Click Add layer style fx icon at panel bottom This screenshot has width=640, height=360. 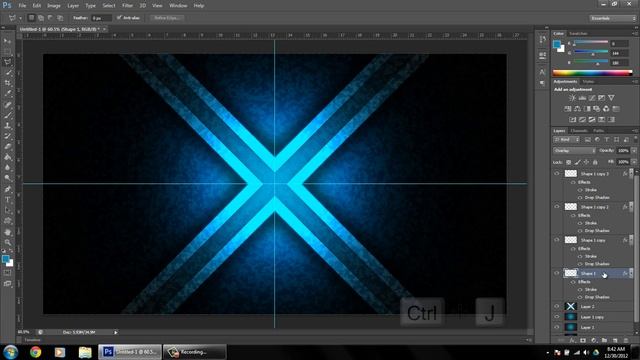coord(572,340)
